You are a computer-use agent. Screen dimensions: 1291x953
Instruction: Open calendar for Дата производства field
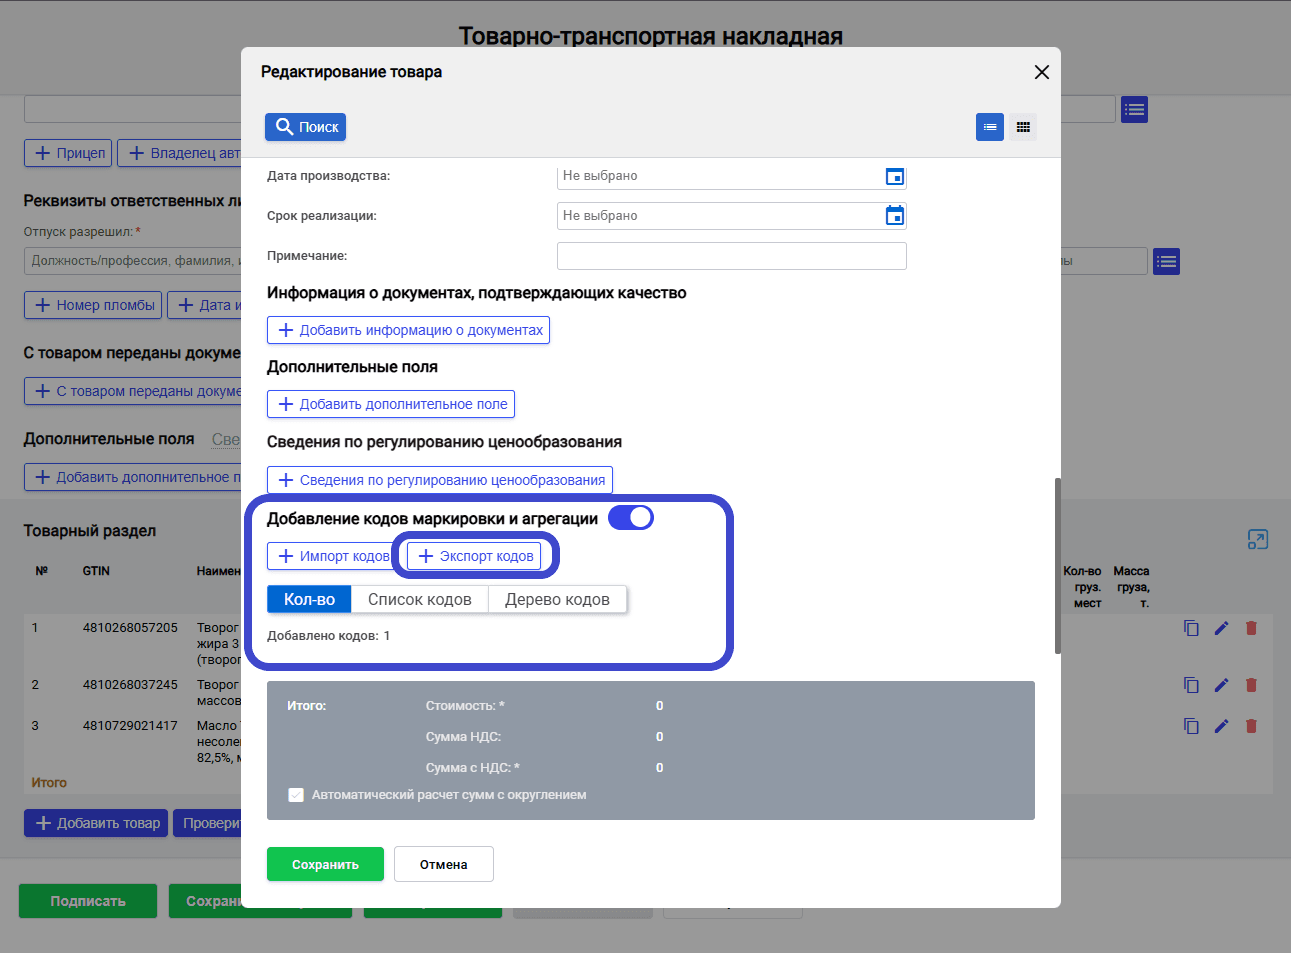(895, 177)
